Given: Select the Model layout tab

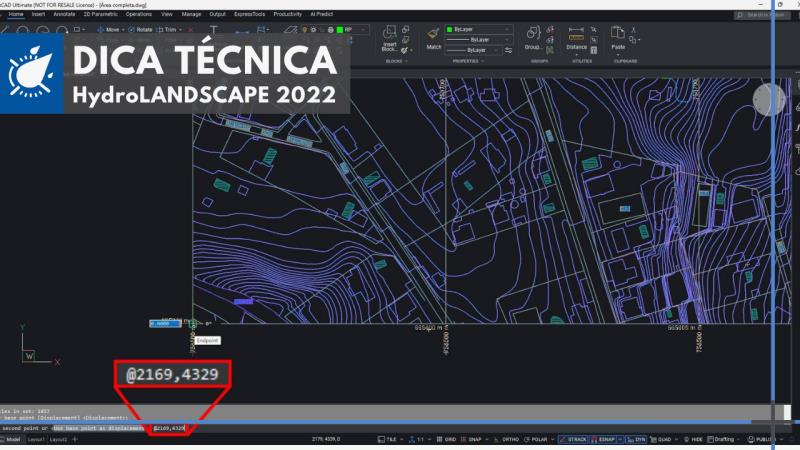Looking at the screenshot, I should 11,439.
